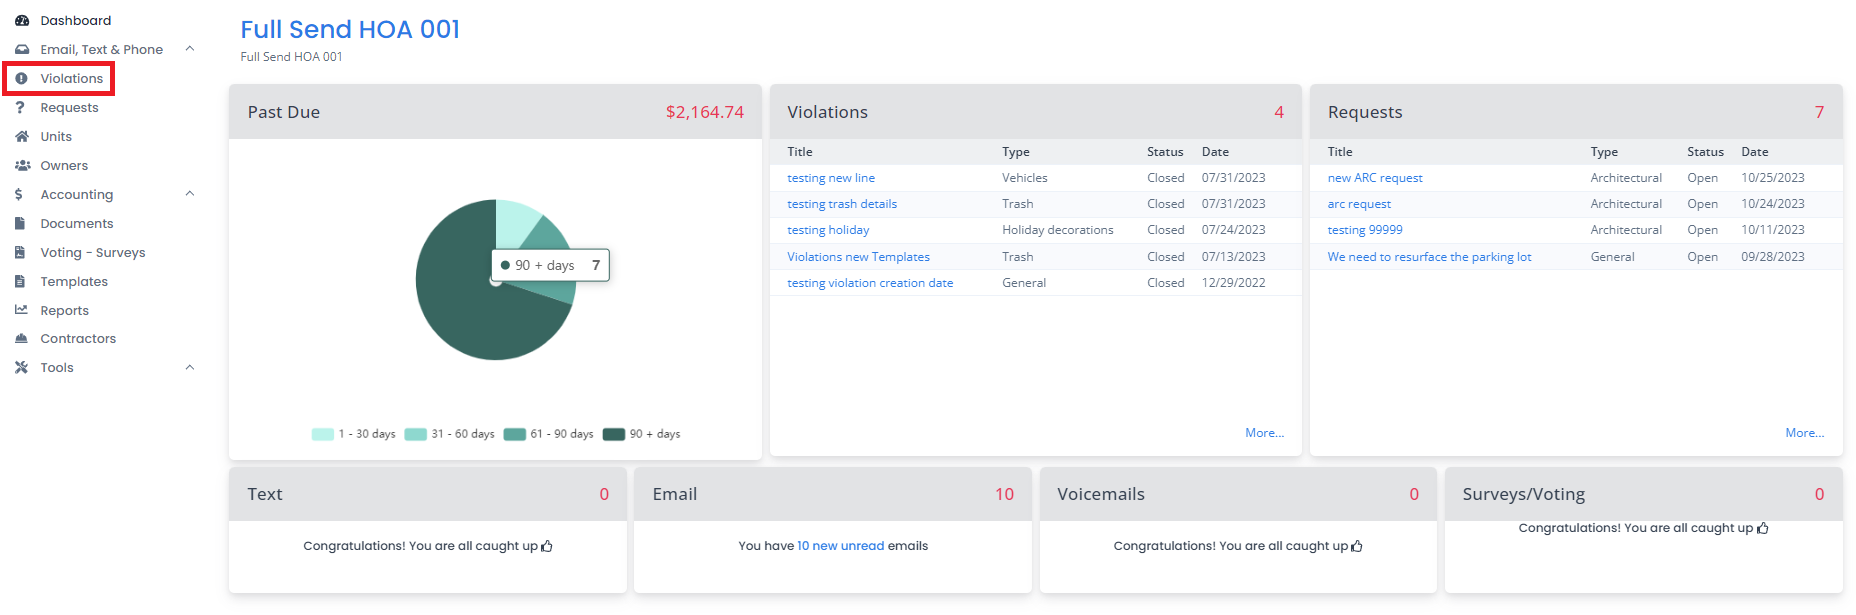The width and height of the screenshot is (1856, 615).
Task: Click More... in the Violations card
Action: (x=1264, y=433)
